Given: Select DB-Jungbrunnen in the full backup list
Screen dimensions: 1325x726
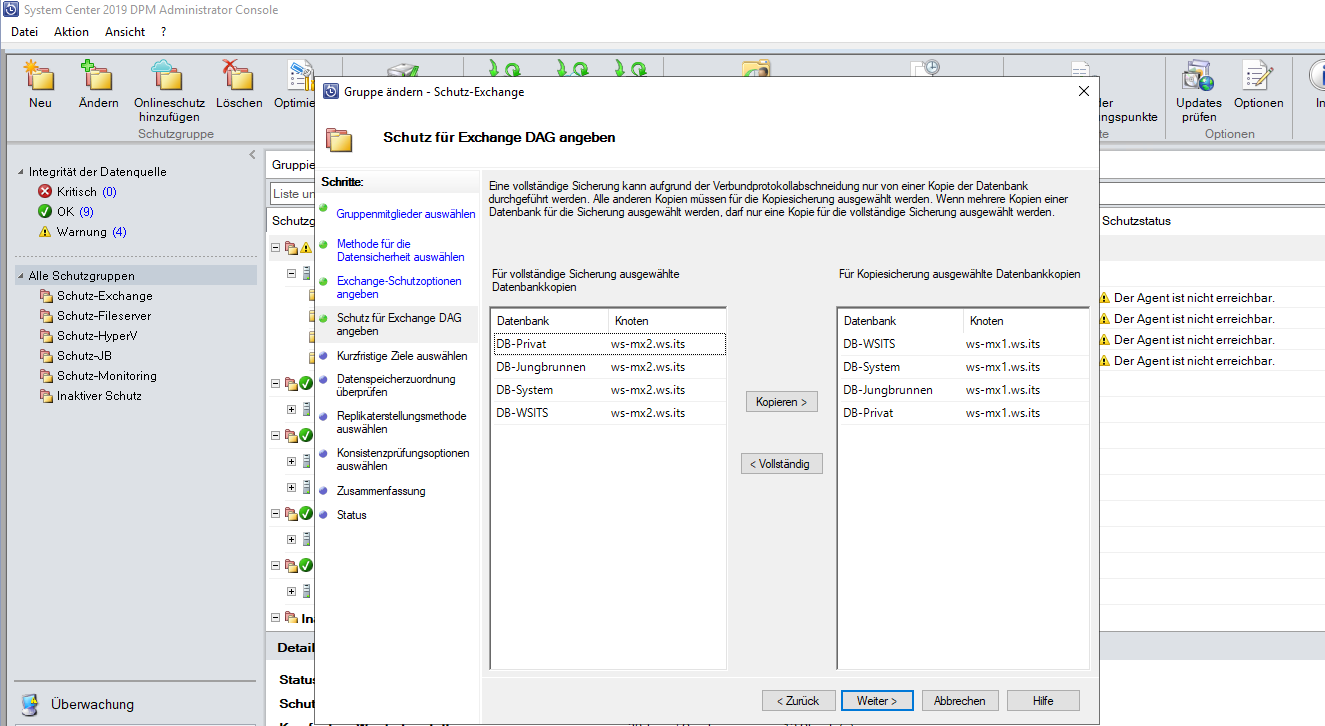Looking at the screenshot, I should coord(608,367).
